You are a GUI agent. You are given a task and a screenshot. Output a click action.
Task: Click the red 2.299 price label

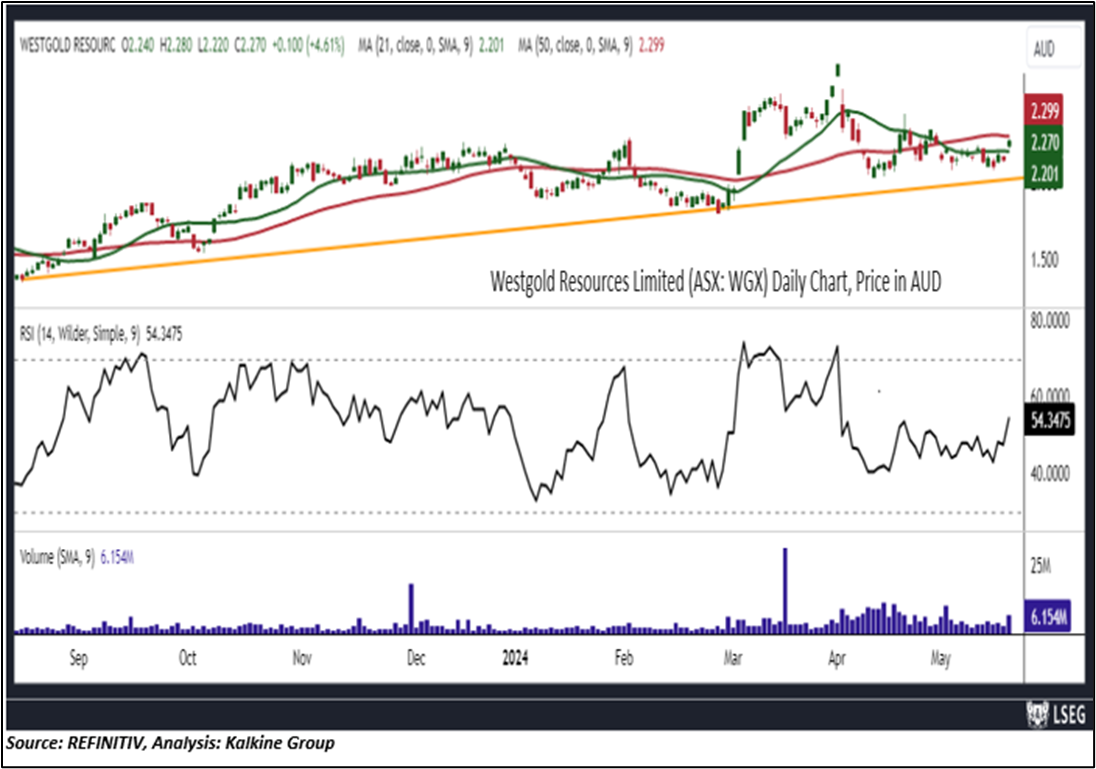1044,110
